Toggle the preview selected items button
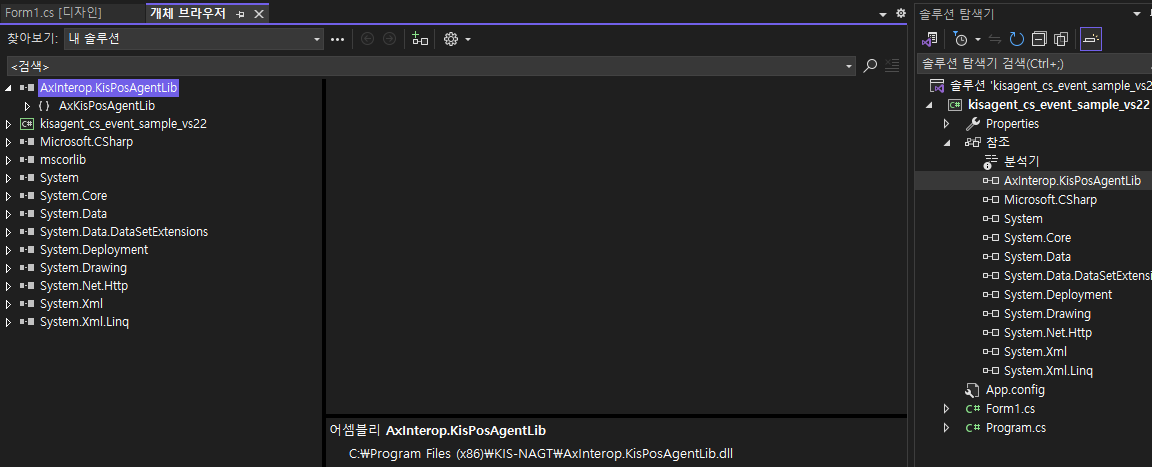The width and height of the screenshot is (1152, 467). (1090, 39)
